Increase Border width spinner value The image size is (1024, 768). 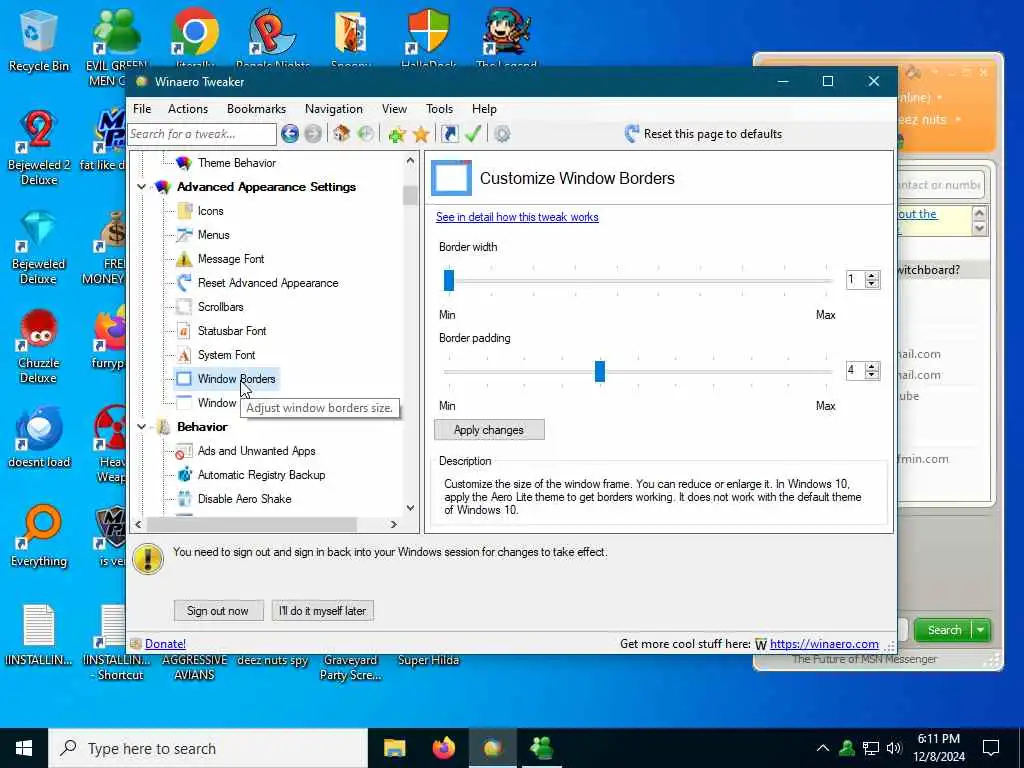point(872,276)
